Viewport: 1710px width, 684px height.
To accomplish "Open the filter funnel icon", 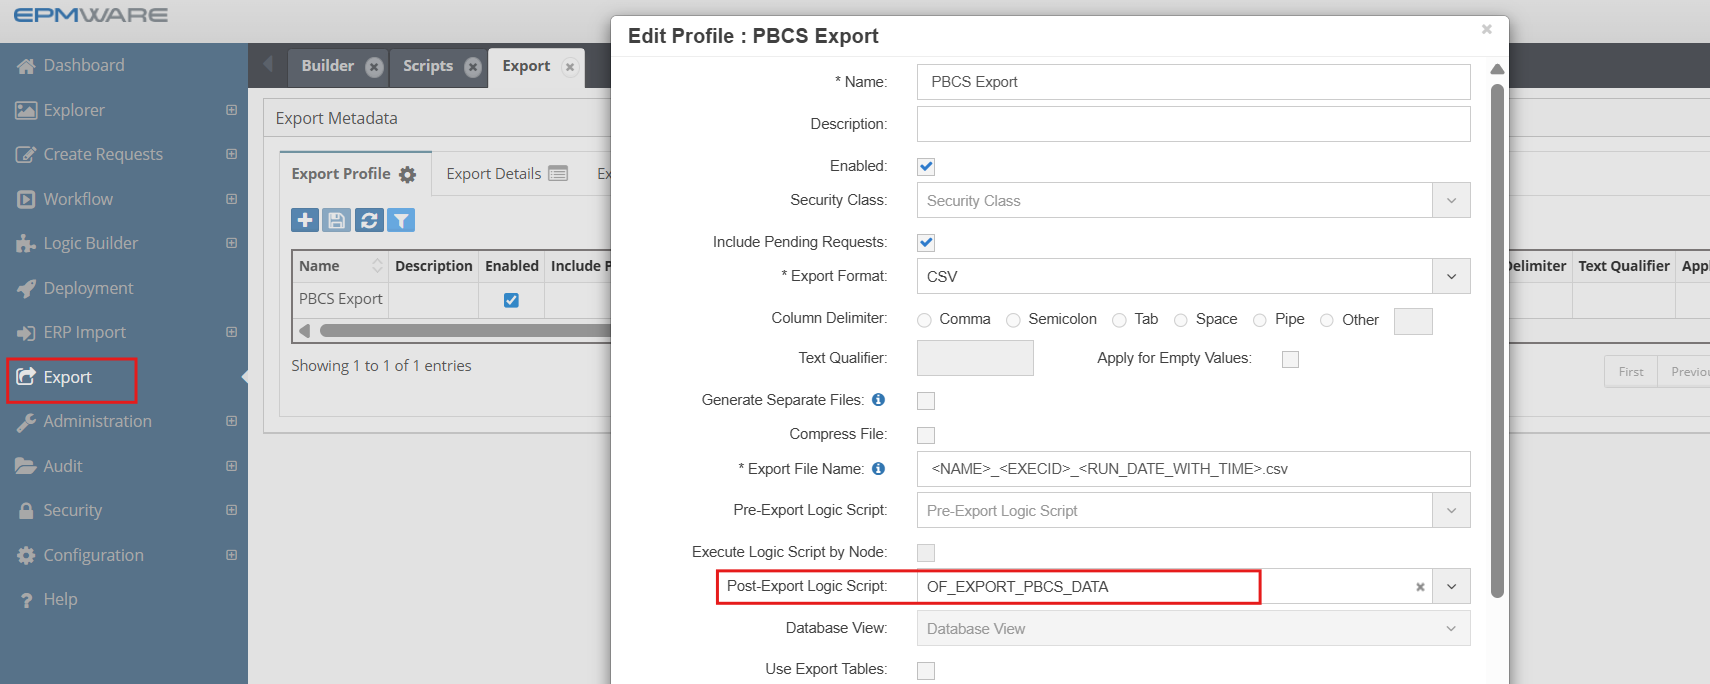I will point(401,220).
